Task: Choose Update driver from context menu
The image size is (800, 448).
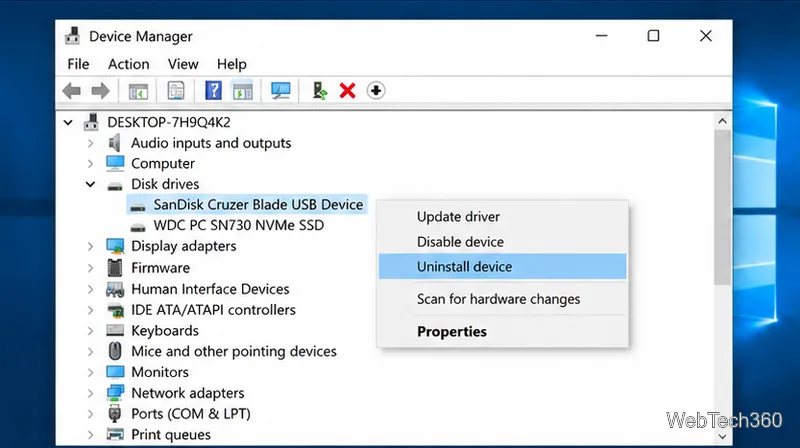Action: pyautogui.click(x=502, y=216)
